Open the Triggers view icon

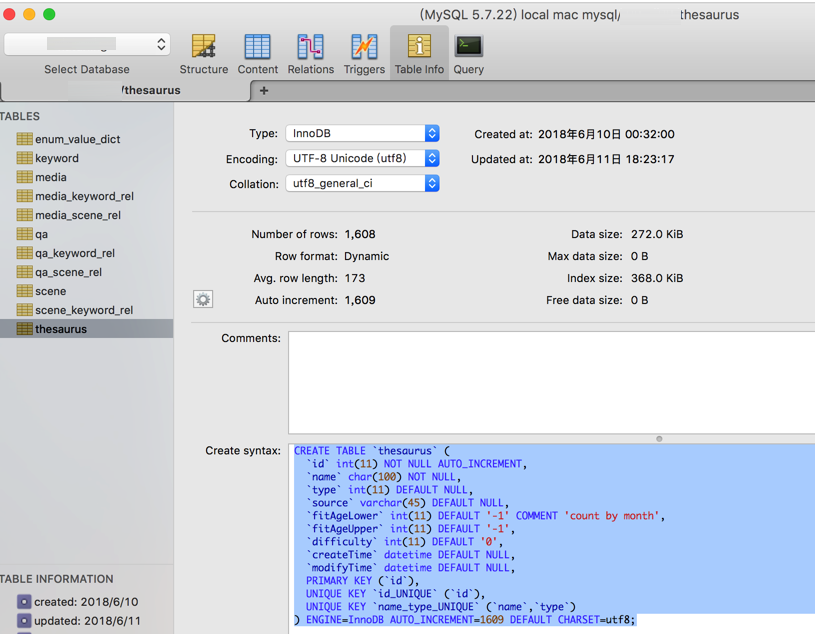pos(364,46)
